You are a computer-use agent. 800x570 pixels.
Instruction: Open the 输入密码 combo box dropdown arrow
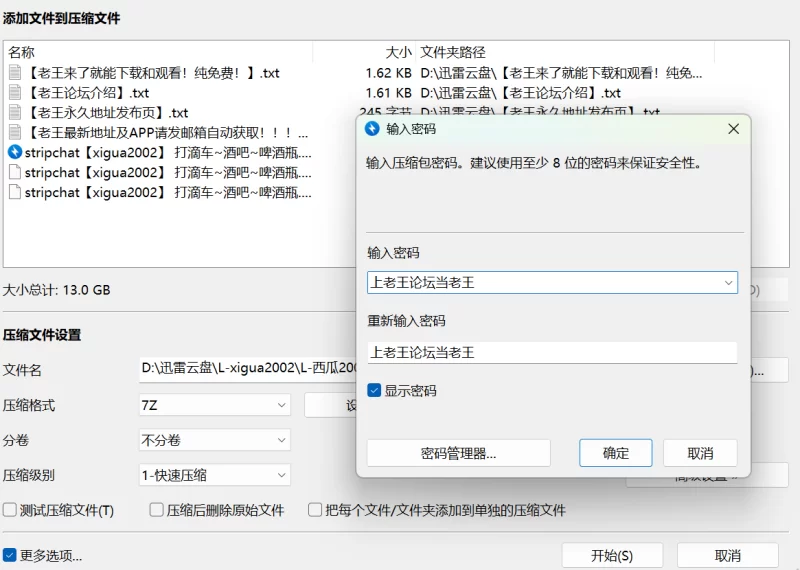(x=728, y=283)
